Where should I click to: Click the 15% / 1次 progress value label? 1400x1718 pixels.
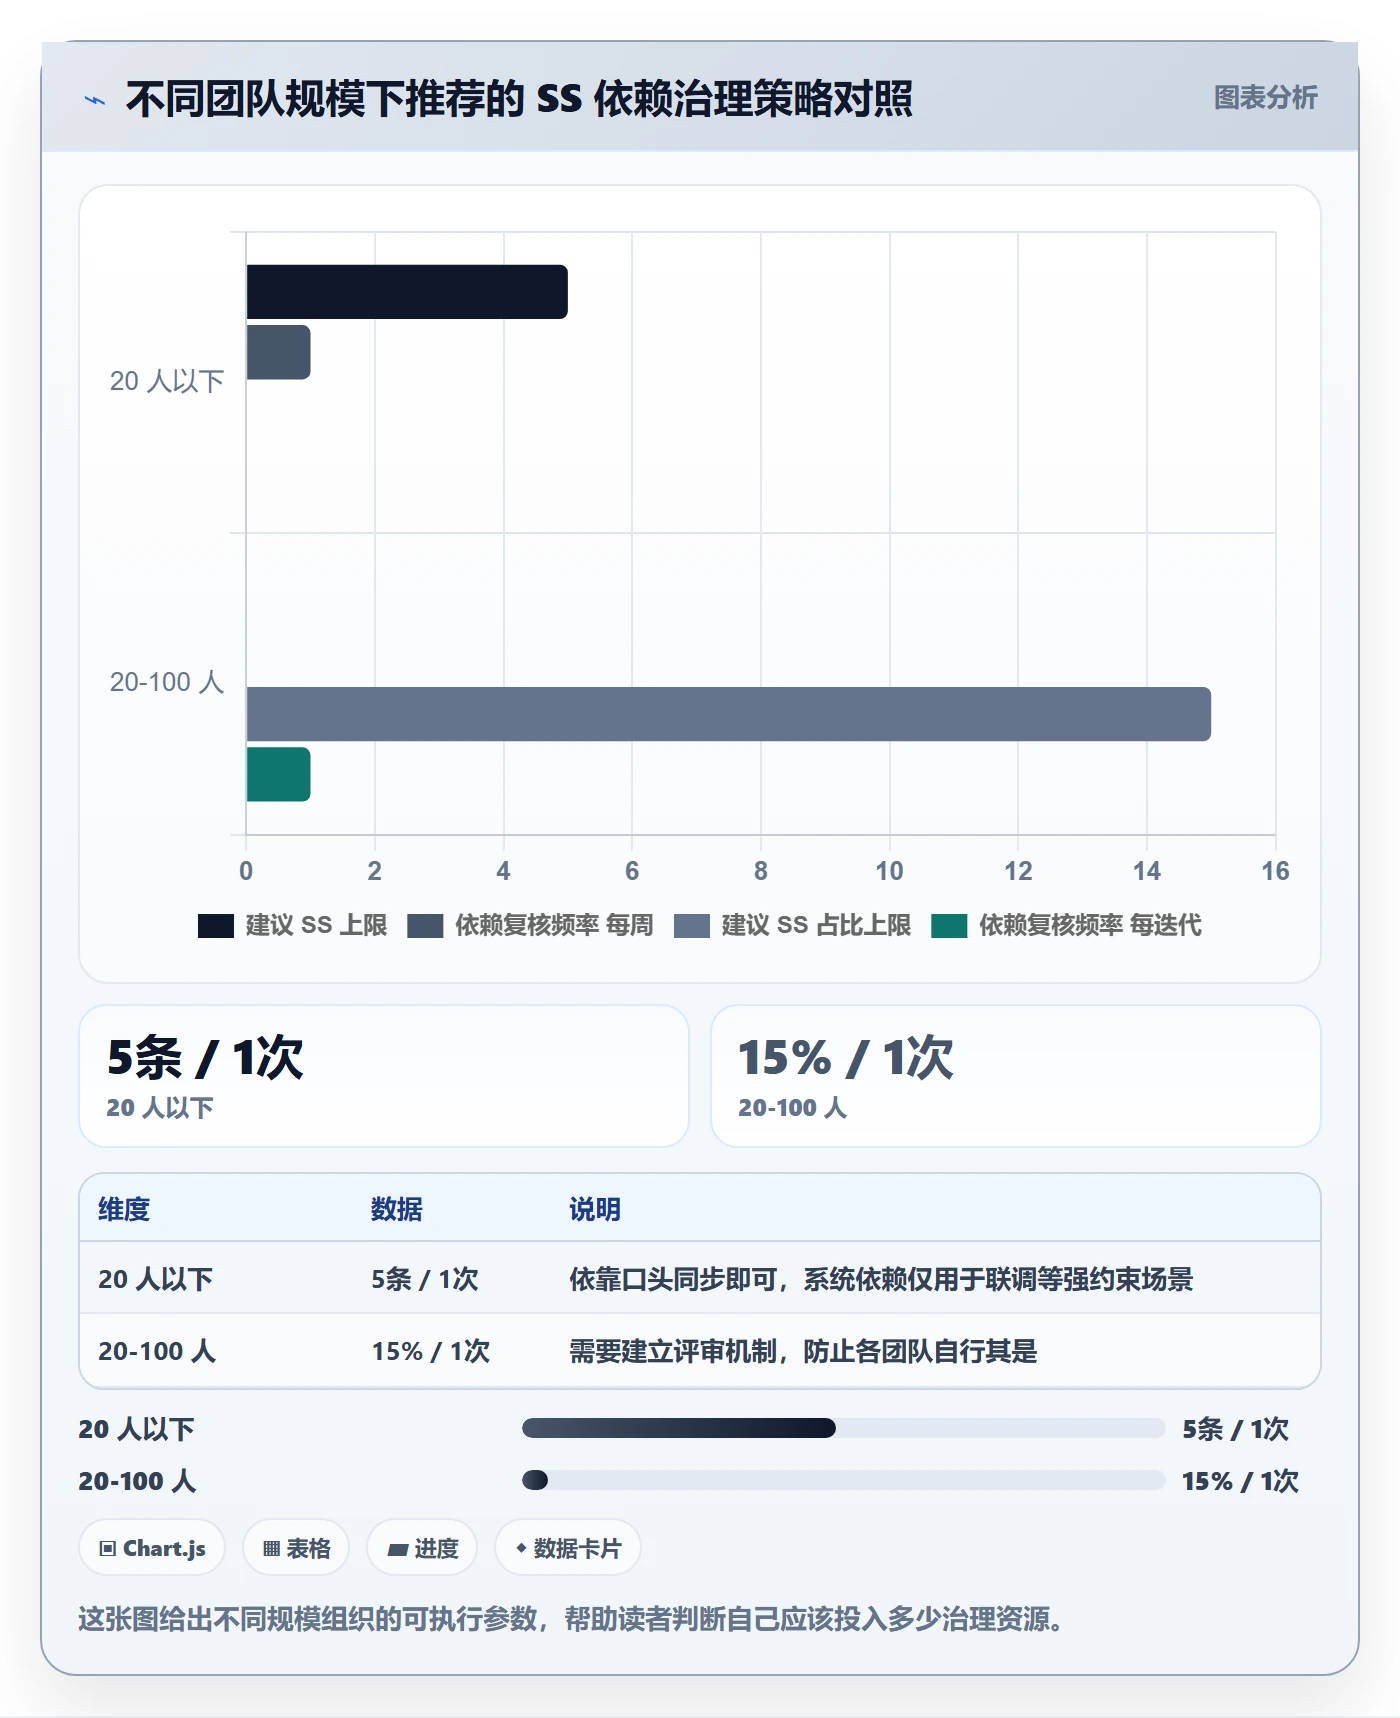click(1241, 1481)
